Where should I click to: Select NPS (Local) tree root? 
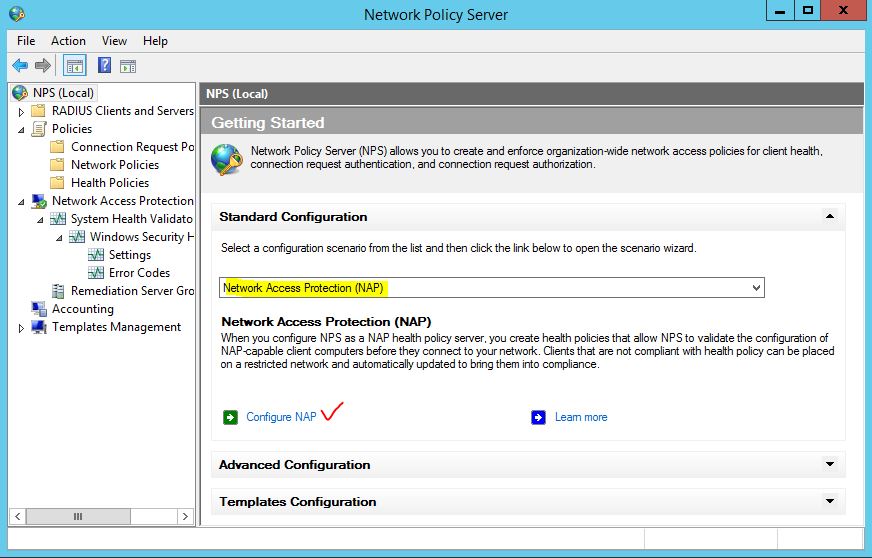pyautogui.click(x=63, y=92)
